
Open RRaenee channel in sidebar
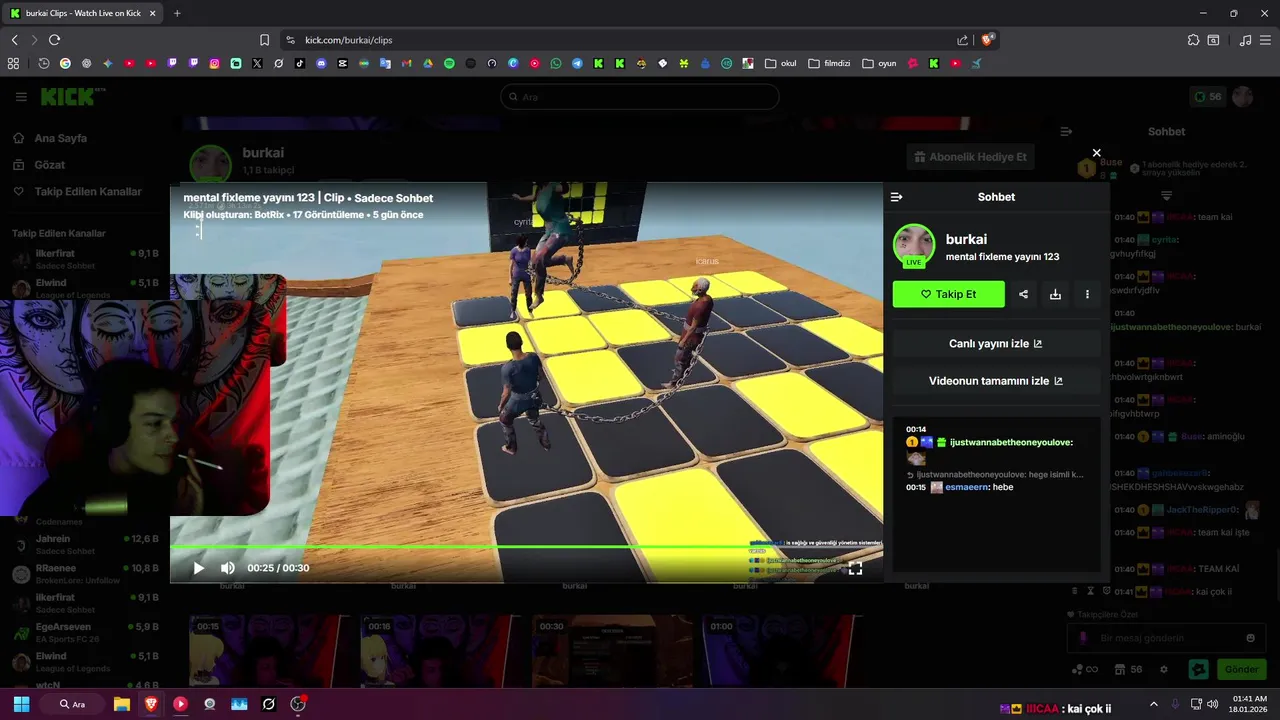point(85,573)
